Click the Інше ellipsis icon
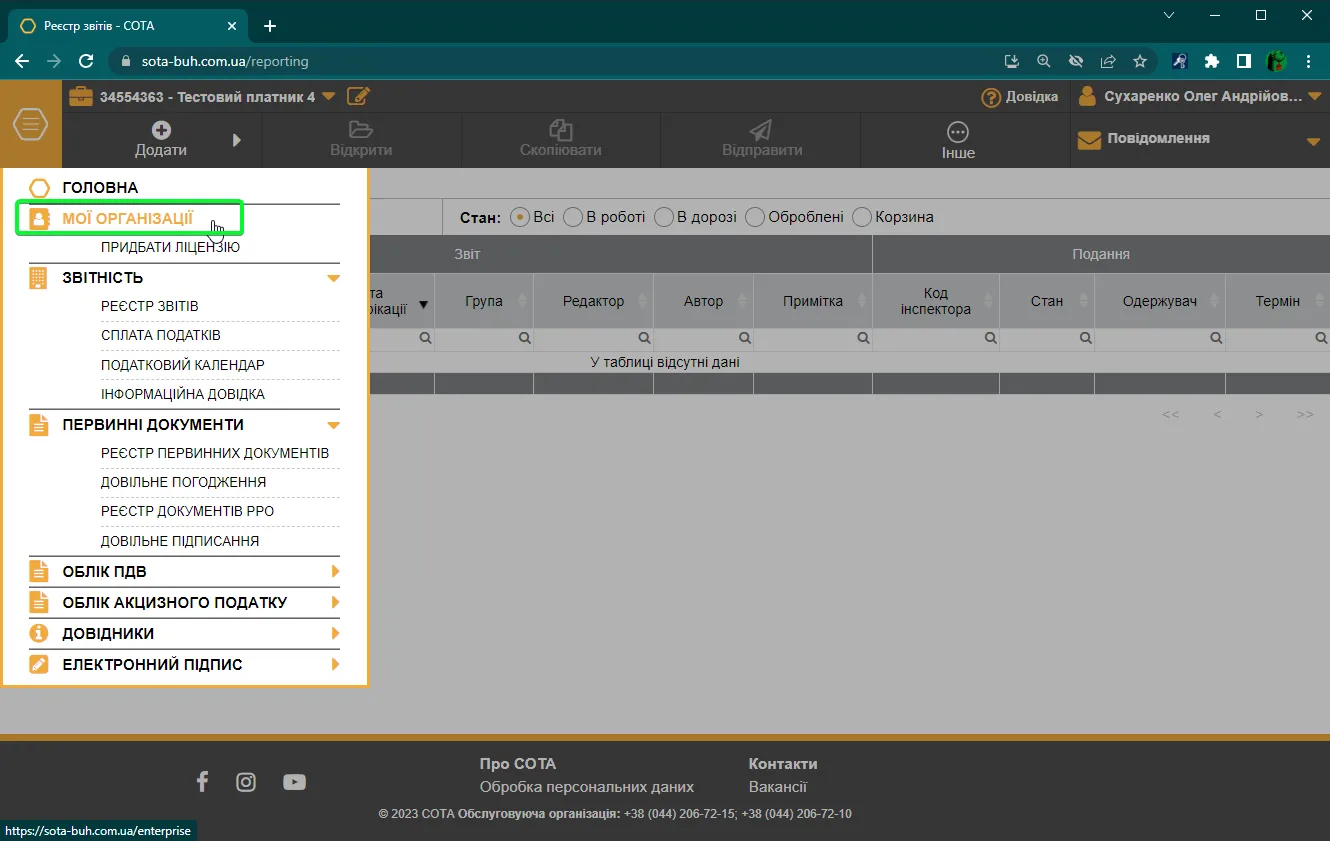1330x841 pixels. pos(957,132)
